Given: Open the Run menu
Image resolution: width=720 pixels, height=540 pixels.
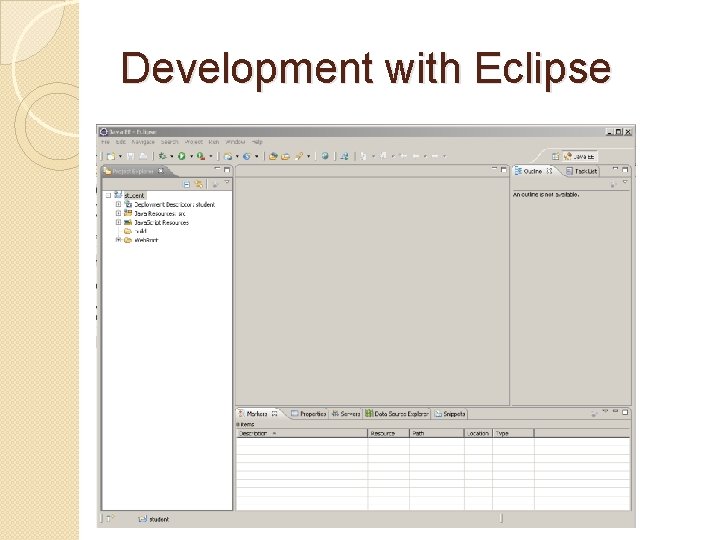Looking at the screenshot, I should pyautogui.click(x=214, y=142).
